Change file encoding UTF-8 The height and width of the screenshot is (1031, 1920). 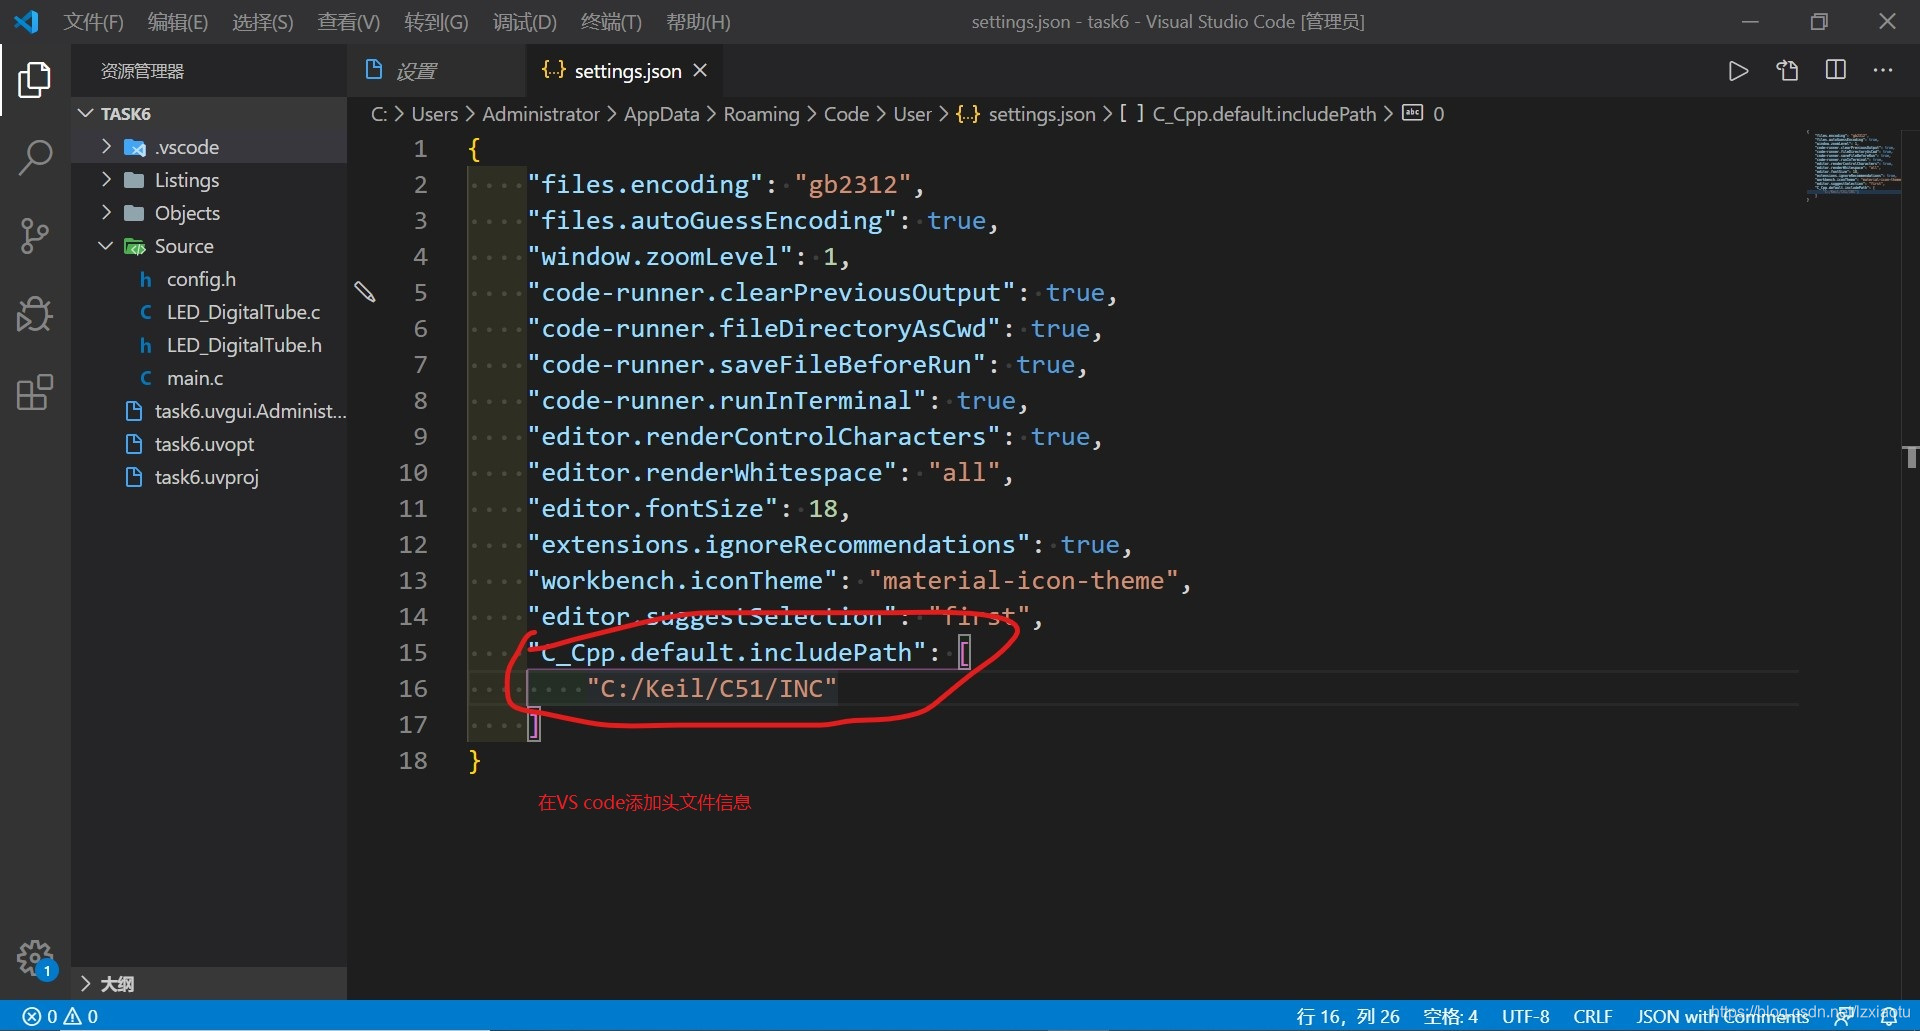pyautogui.click(x=1525, y=1016)
